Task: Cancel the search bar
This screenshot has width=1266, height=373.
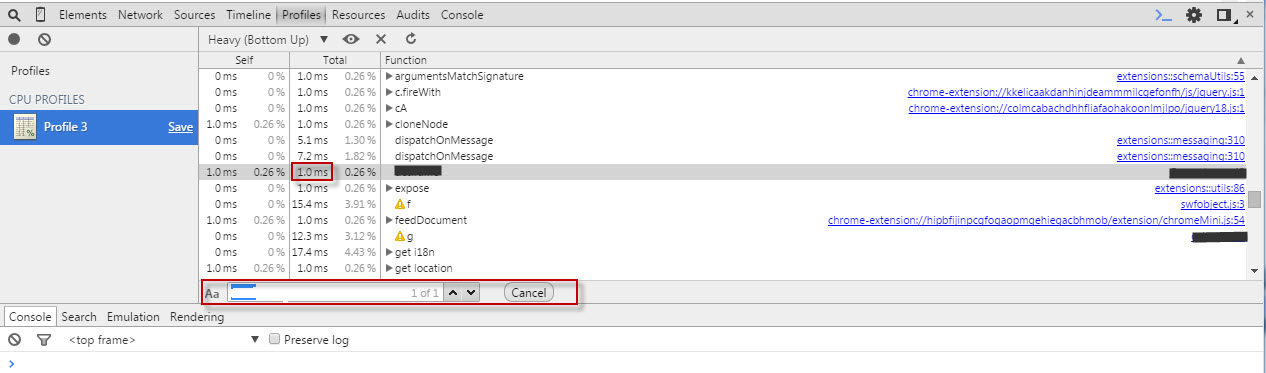Action: pos(530,293)
